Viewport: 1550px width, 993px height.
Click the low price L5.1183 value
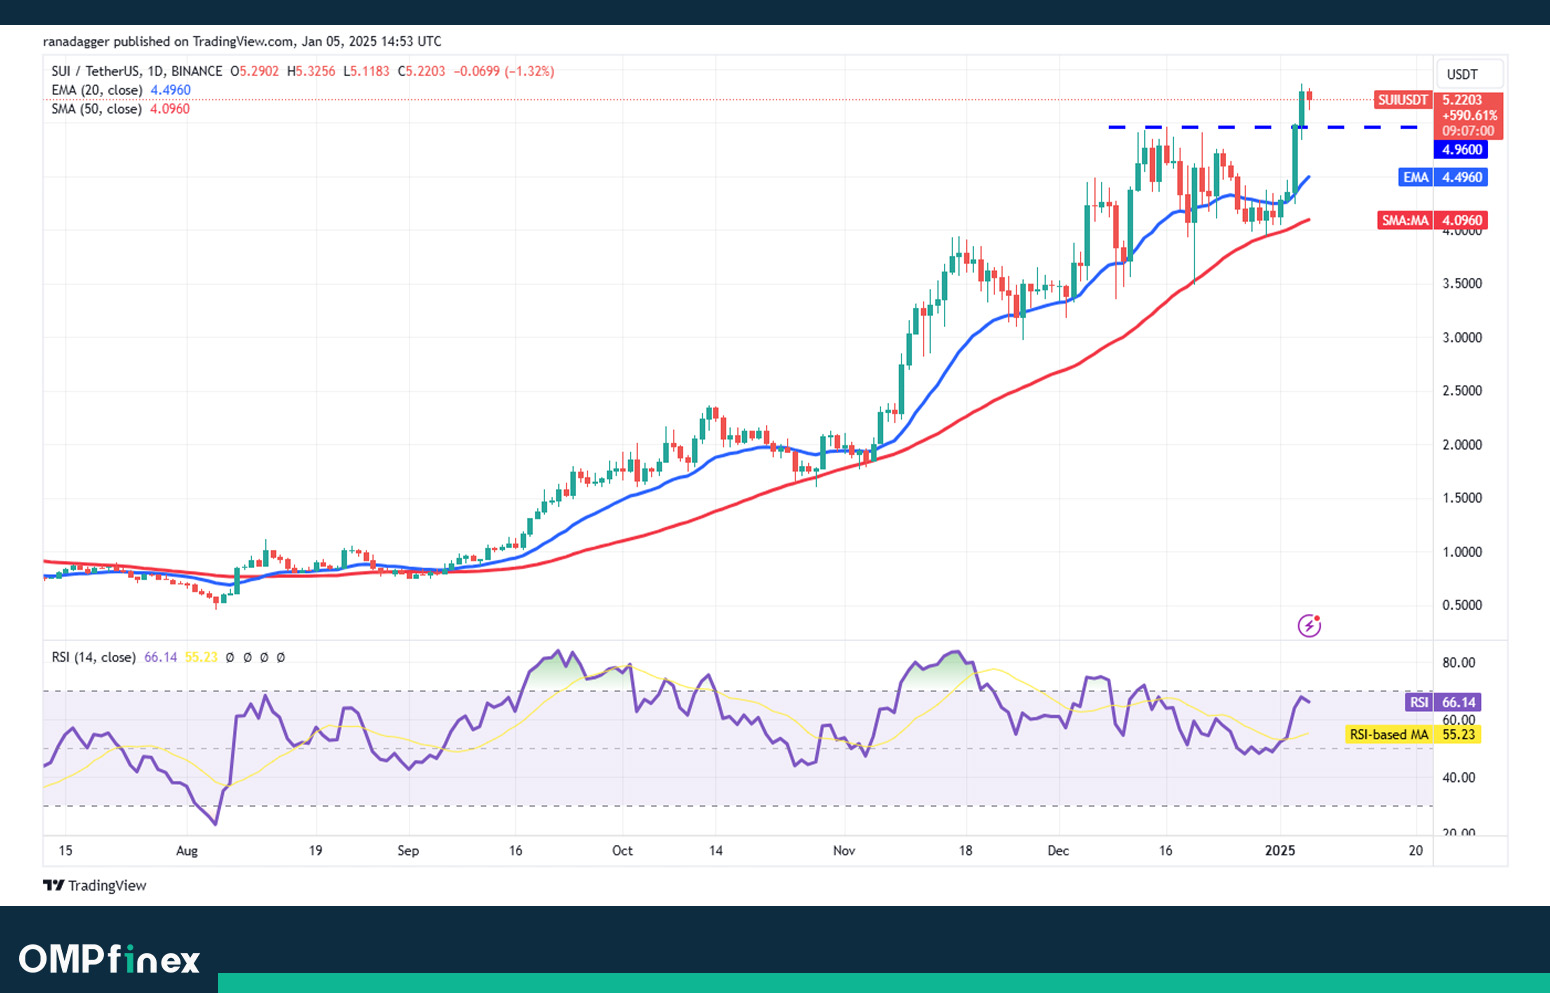[x=366, y=71]
